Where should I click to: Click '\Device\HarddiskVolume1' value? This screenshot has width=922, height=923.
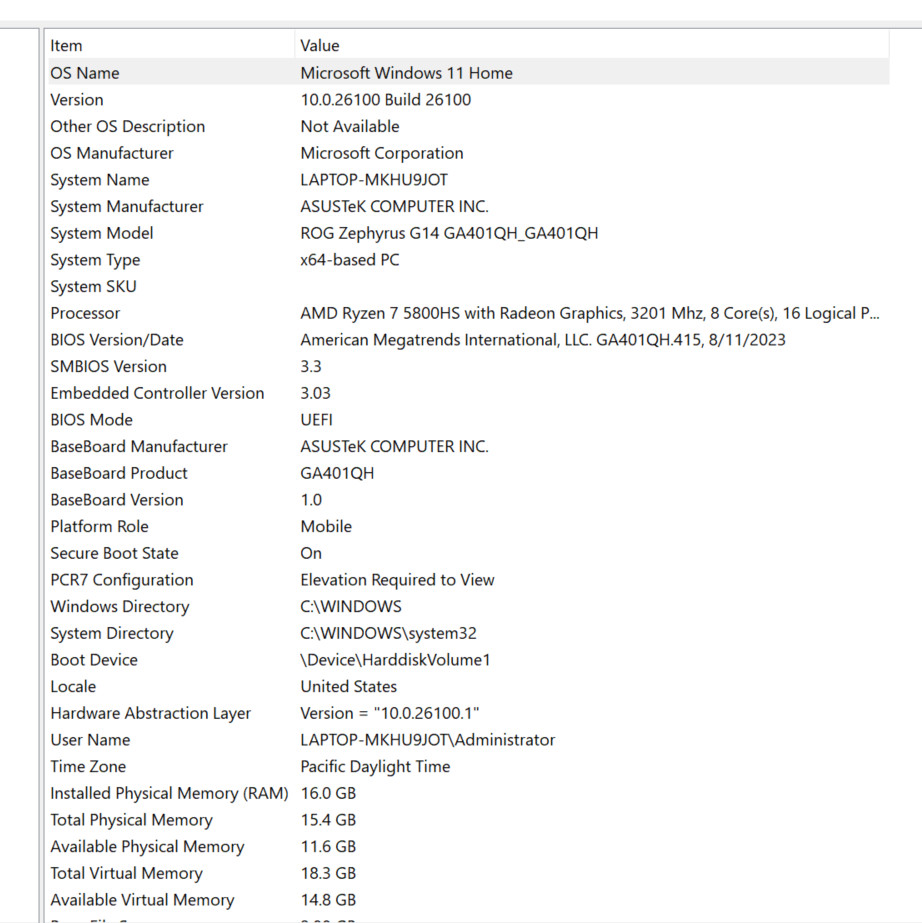point(395,660)
